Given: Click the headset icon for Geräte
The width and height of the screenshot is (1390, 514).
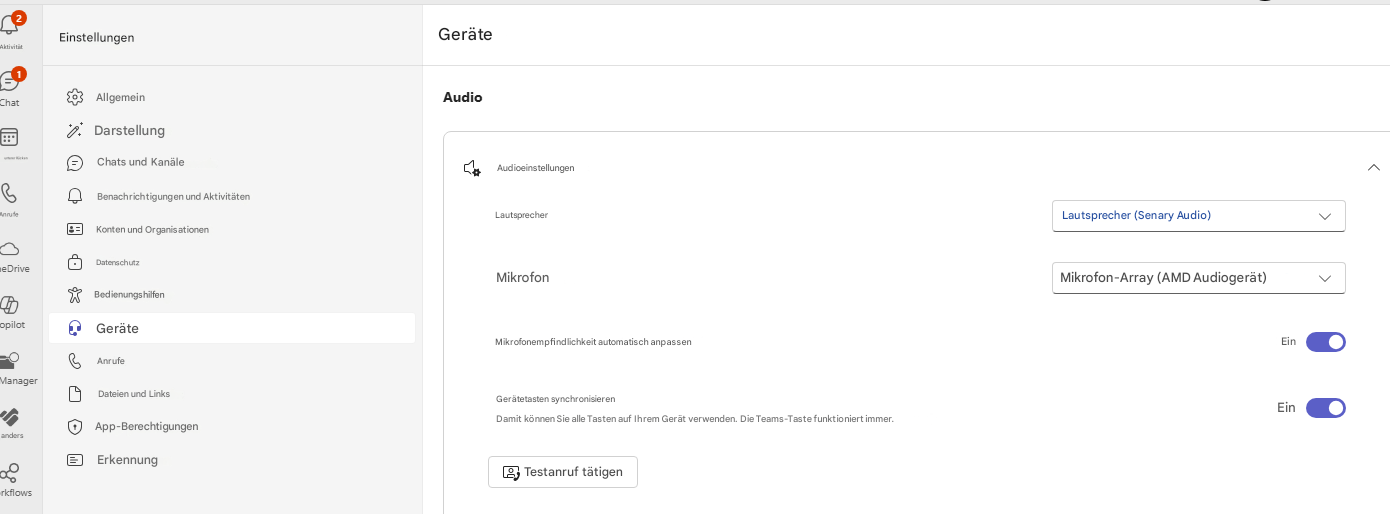Looking at the screenshot, I should coord(75,328).
